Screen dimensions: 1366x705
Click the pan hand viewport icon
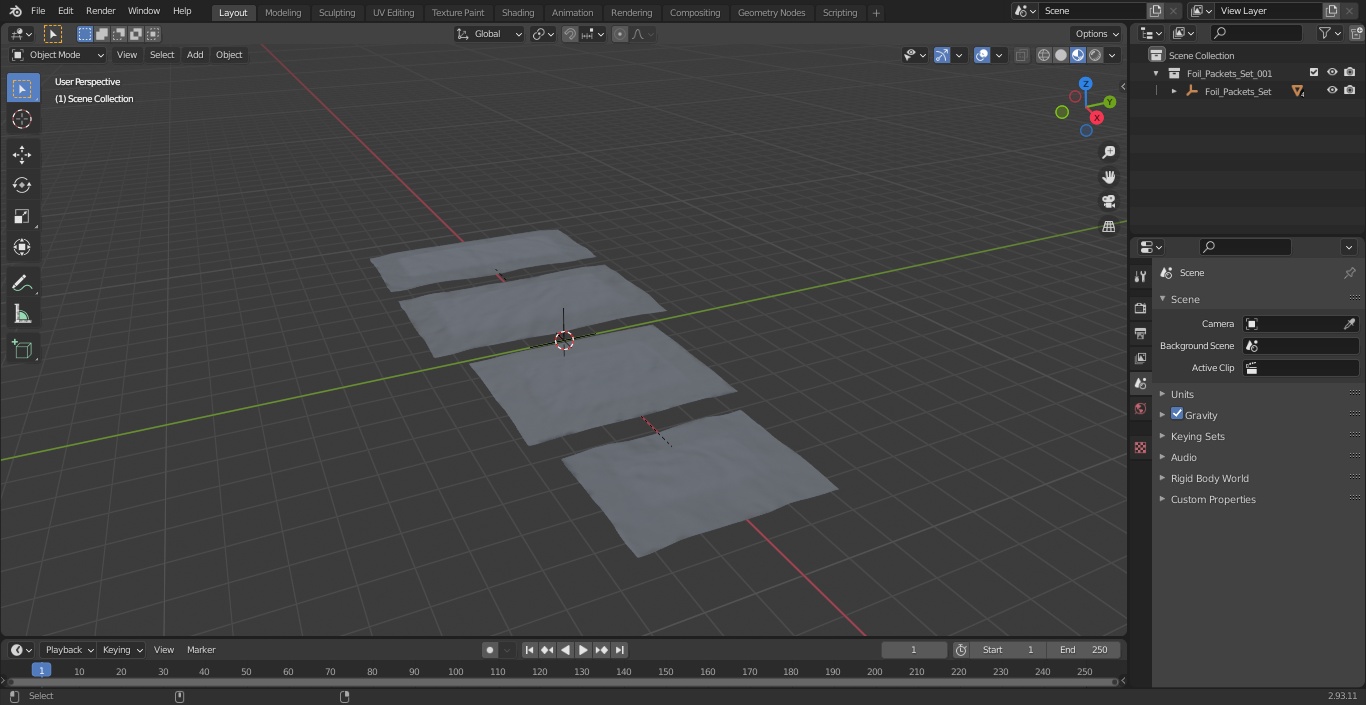point(1108,177)
